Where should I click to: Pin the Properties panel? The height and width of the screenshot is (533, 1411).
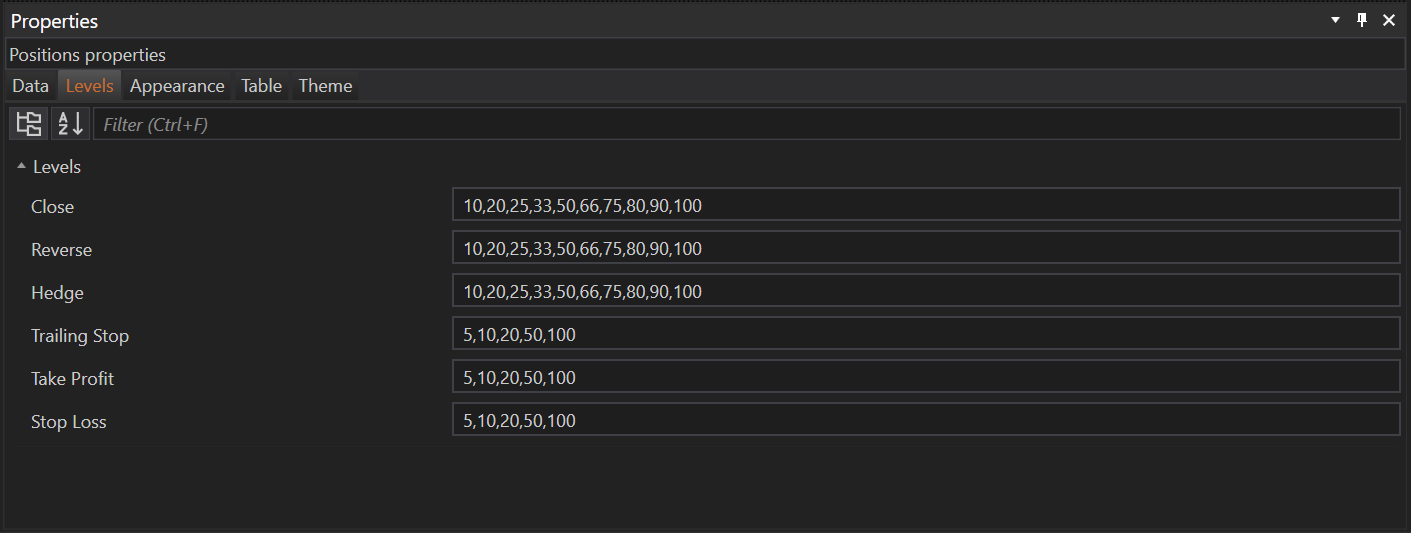coord(1361,20)
